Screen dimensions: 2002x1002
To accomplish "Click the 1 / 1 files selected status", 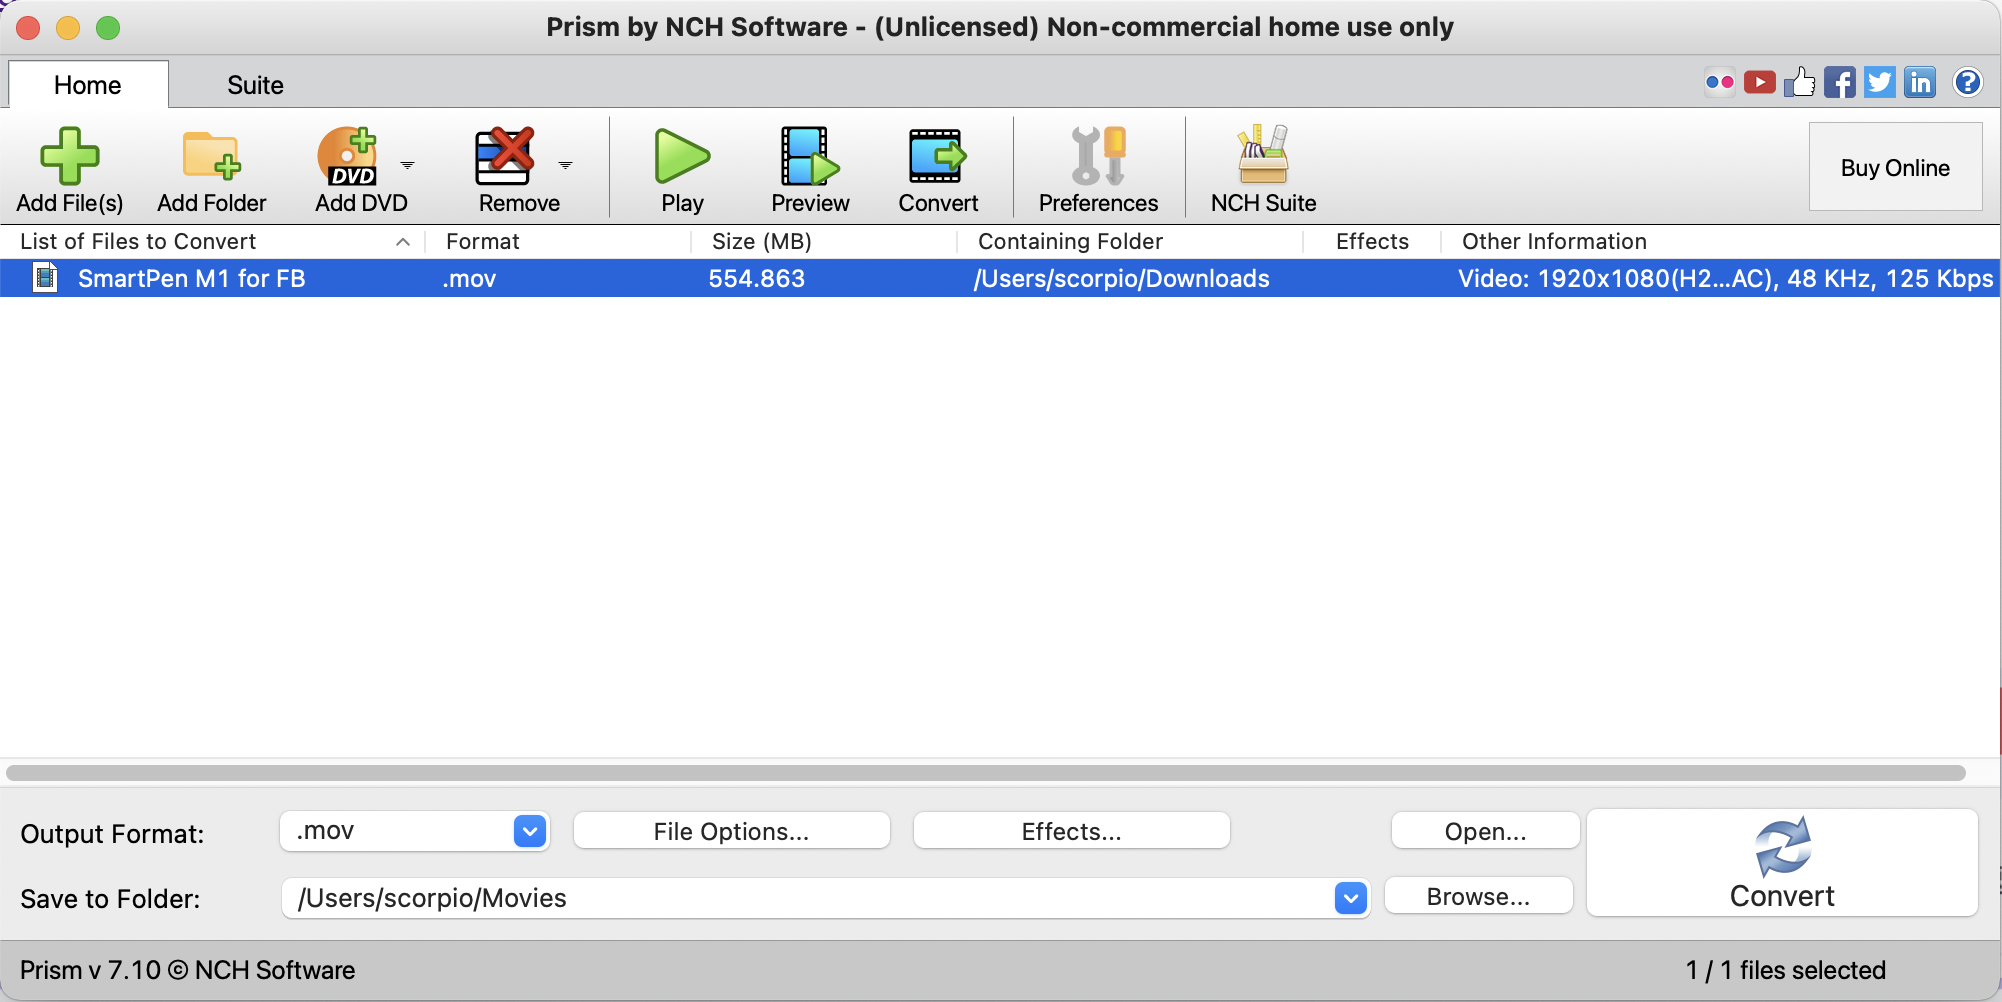I will pyautogui.click(x=1786, y=970).
